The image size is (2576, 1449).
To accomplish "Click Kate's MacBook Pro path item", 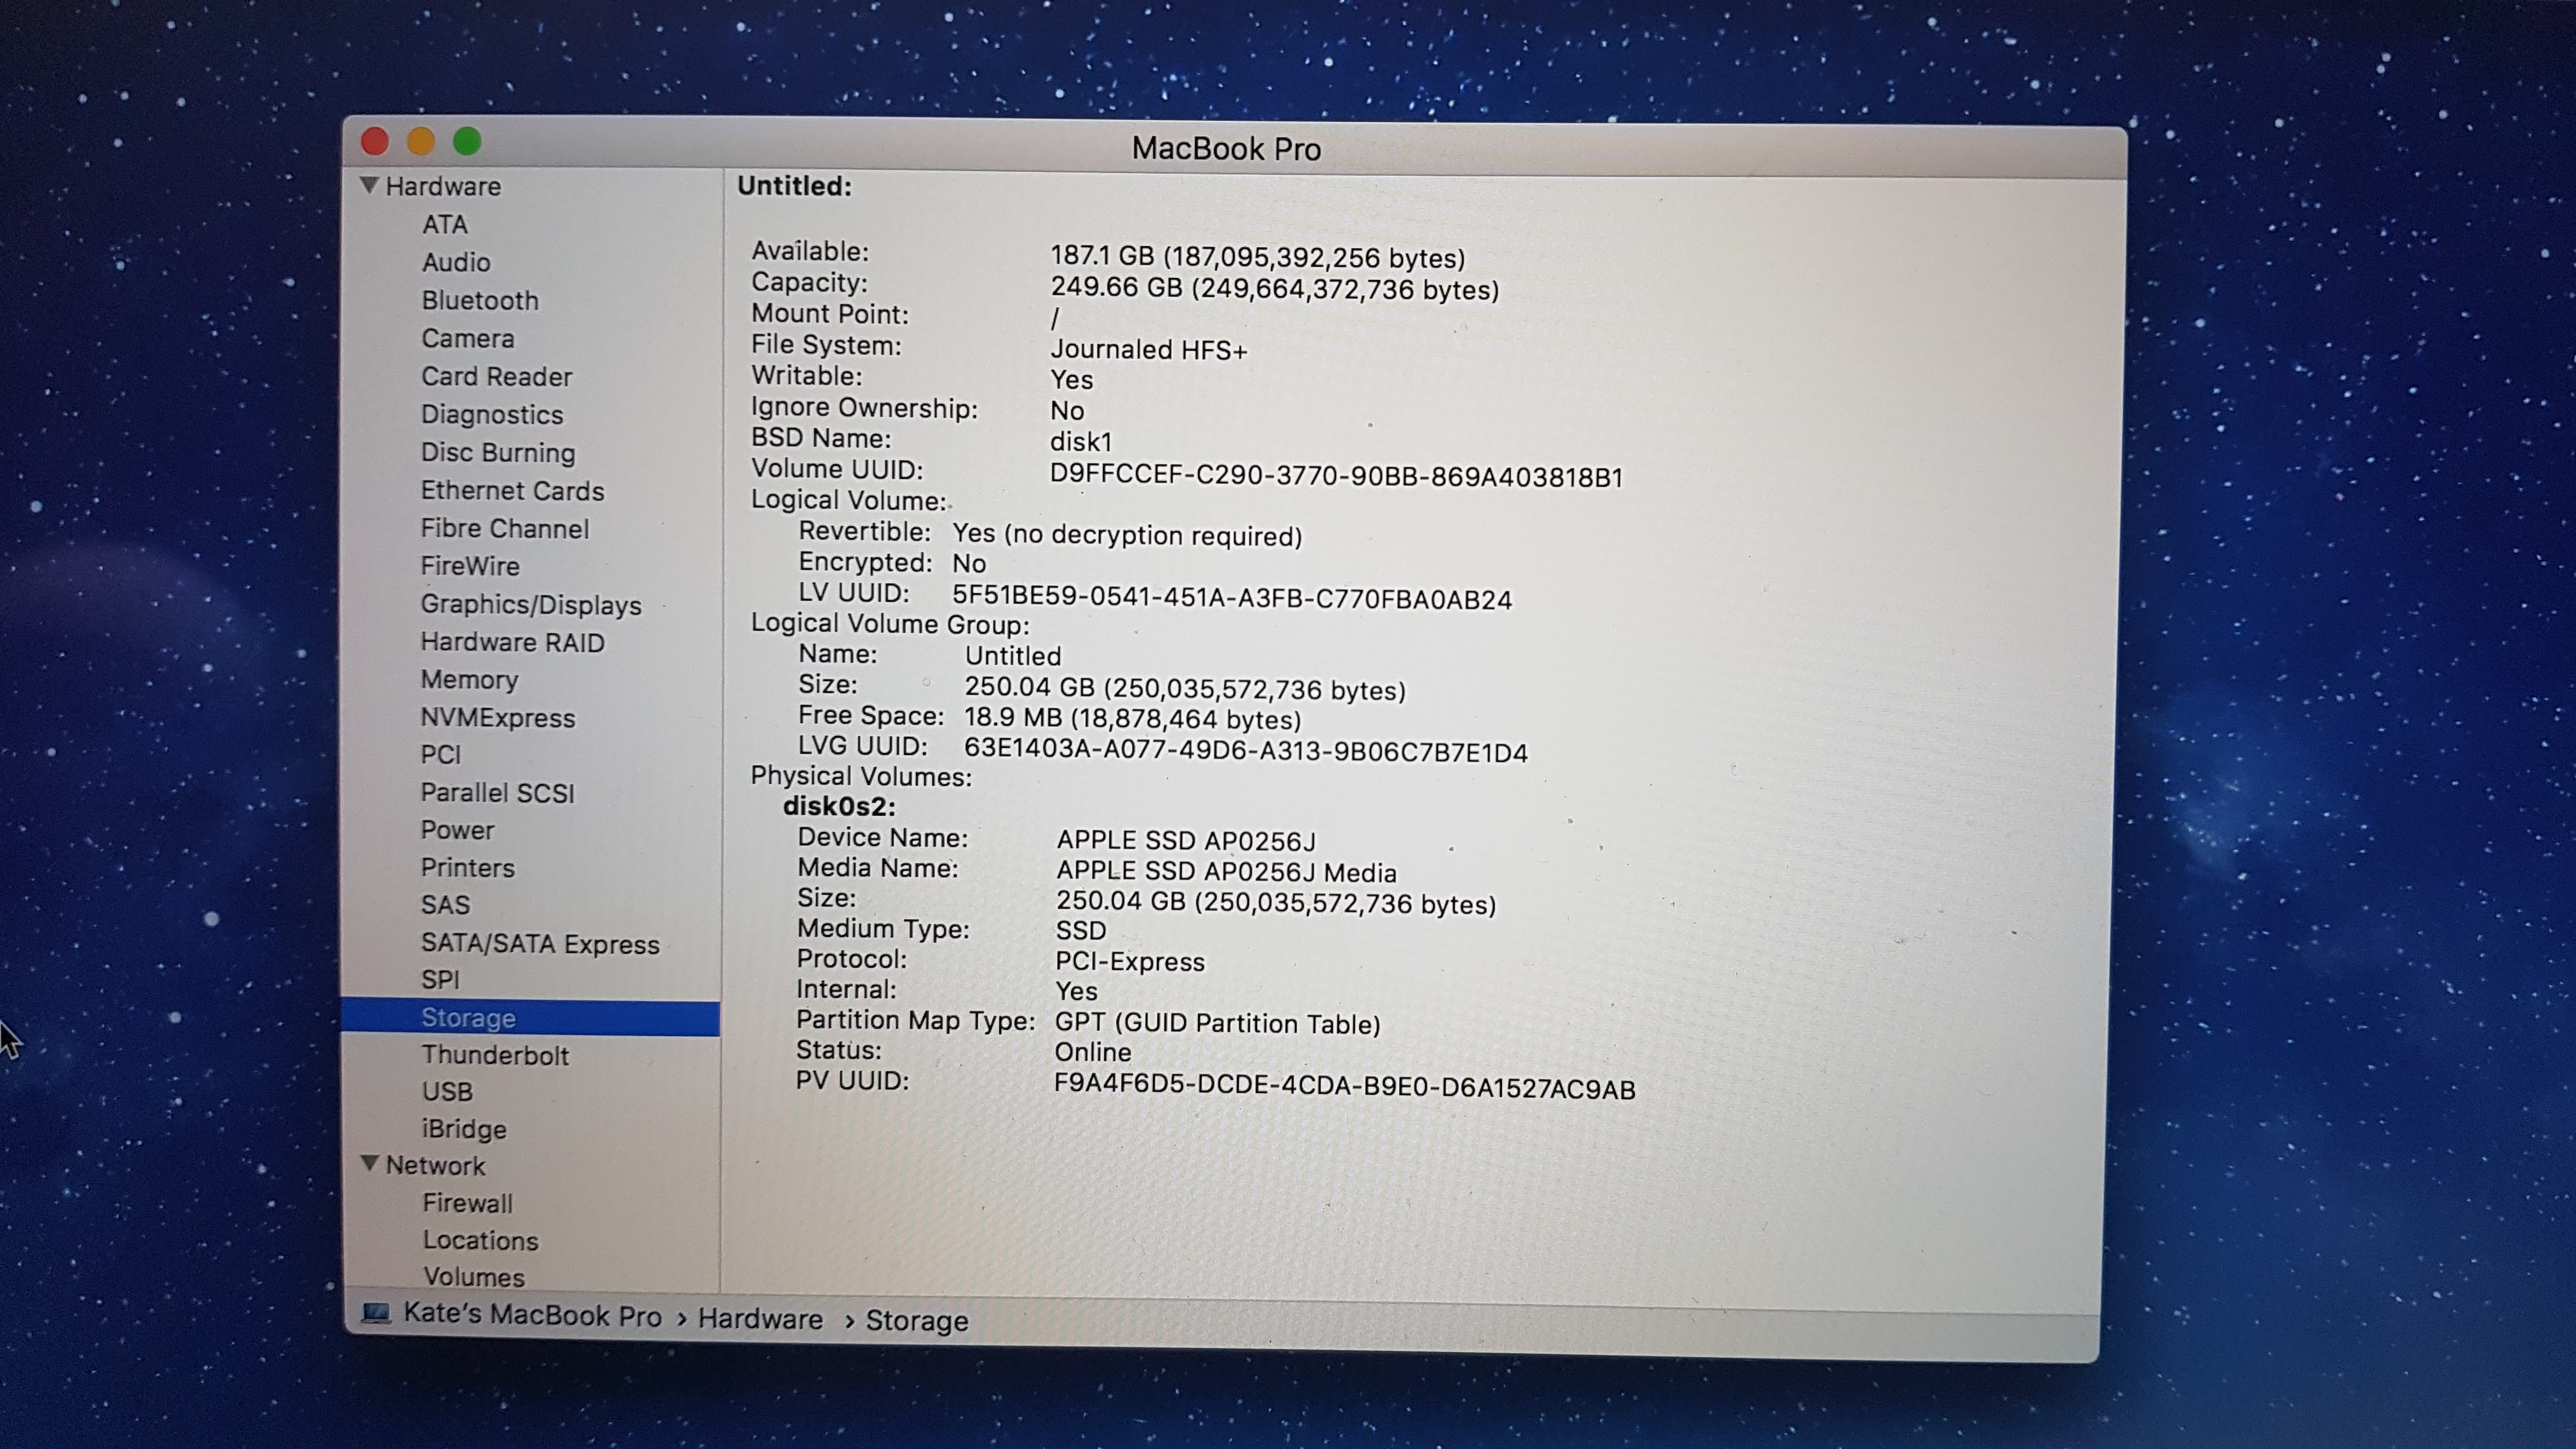I will 532,1315.
